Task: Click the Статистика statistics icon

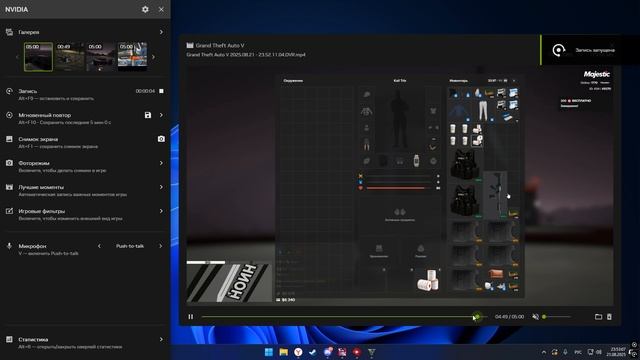Action: pos(9,339)
